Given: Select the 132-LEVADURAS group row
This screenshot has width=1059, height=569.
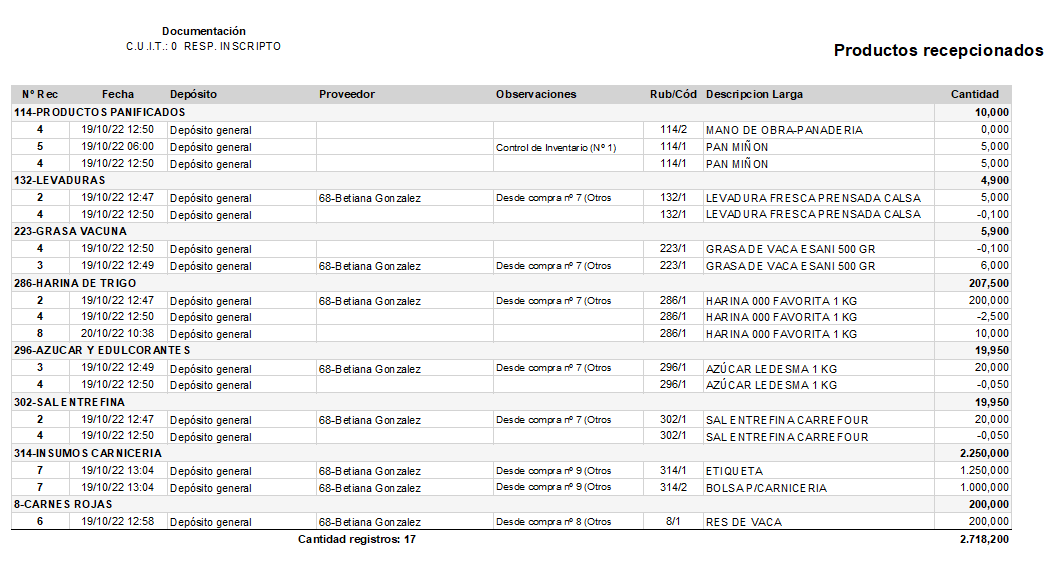Looking at the screenshot, I should [511, 180].
